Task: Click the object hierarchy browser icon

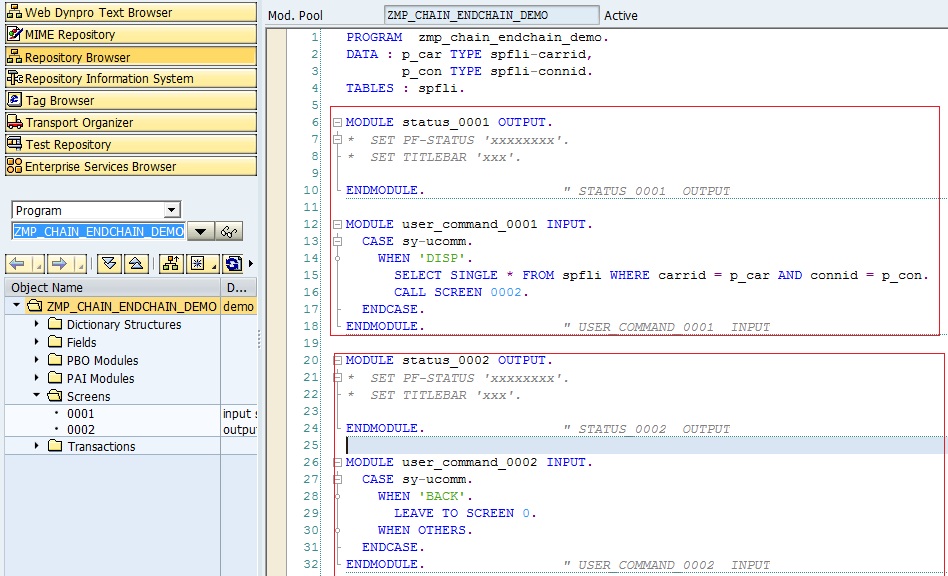Action: pyautogui.click(x=169, y=264)
